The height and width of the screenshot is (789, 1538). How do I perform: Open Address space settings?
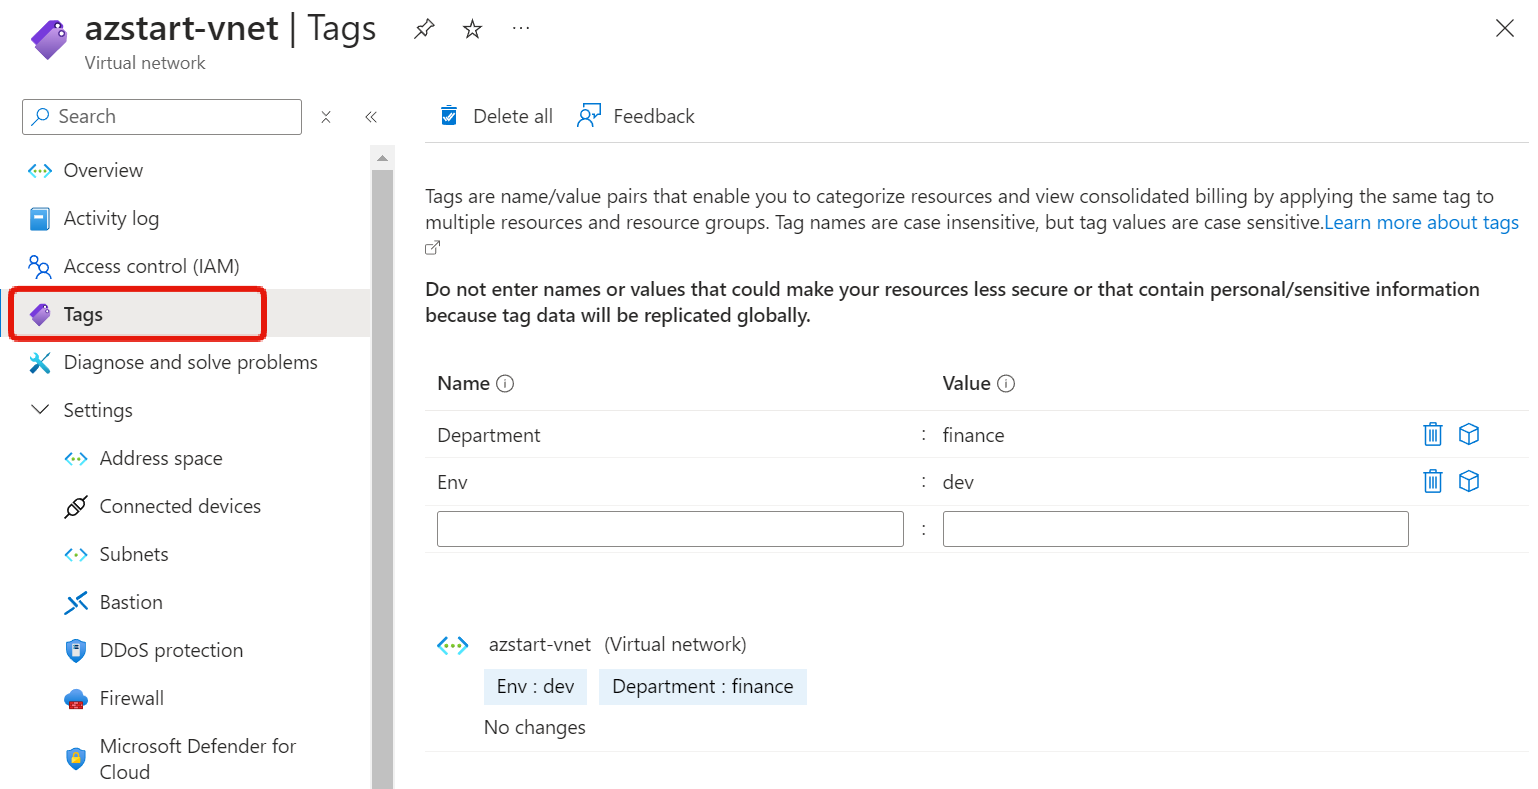point(161,458)
